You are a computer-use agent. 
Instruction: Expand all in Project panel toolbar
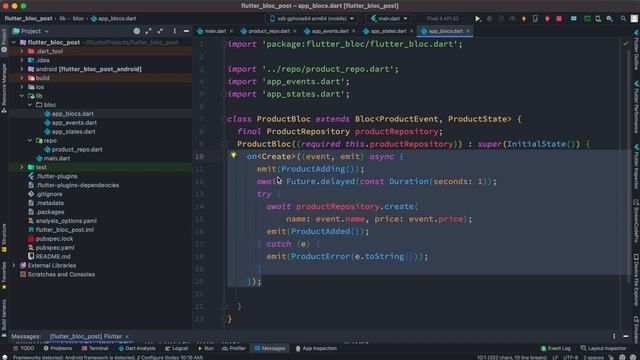(x=148, y=31)
